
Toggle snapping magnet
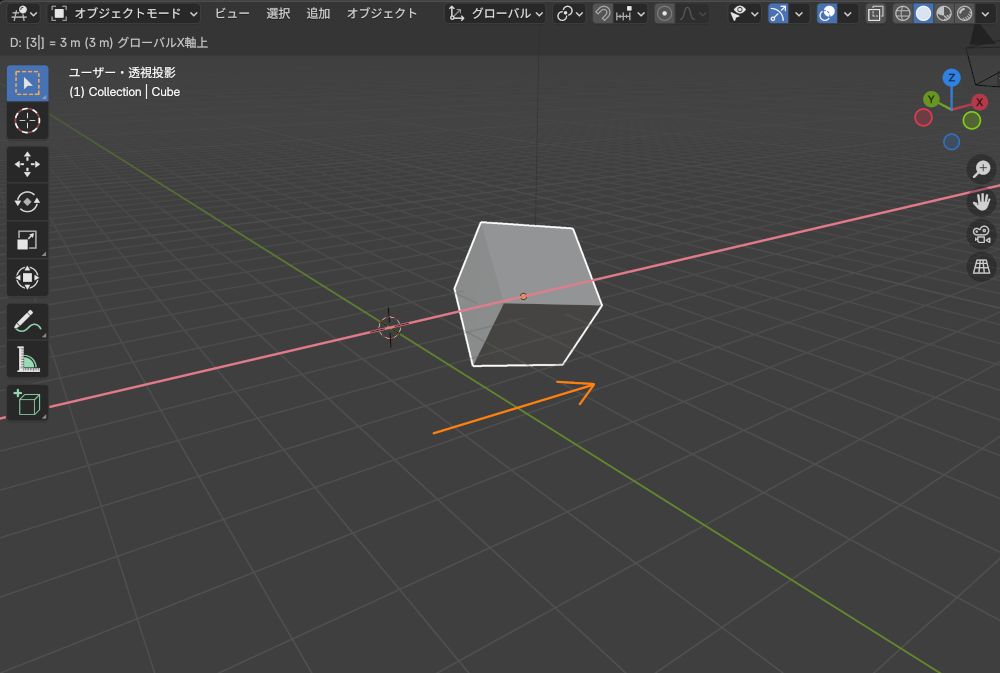point(603,14)
